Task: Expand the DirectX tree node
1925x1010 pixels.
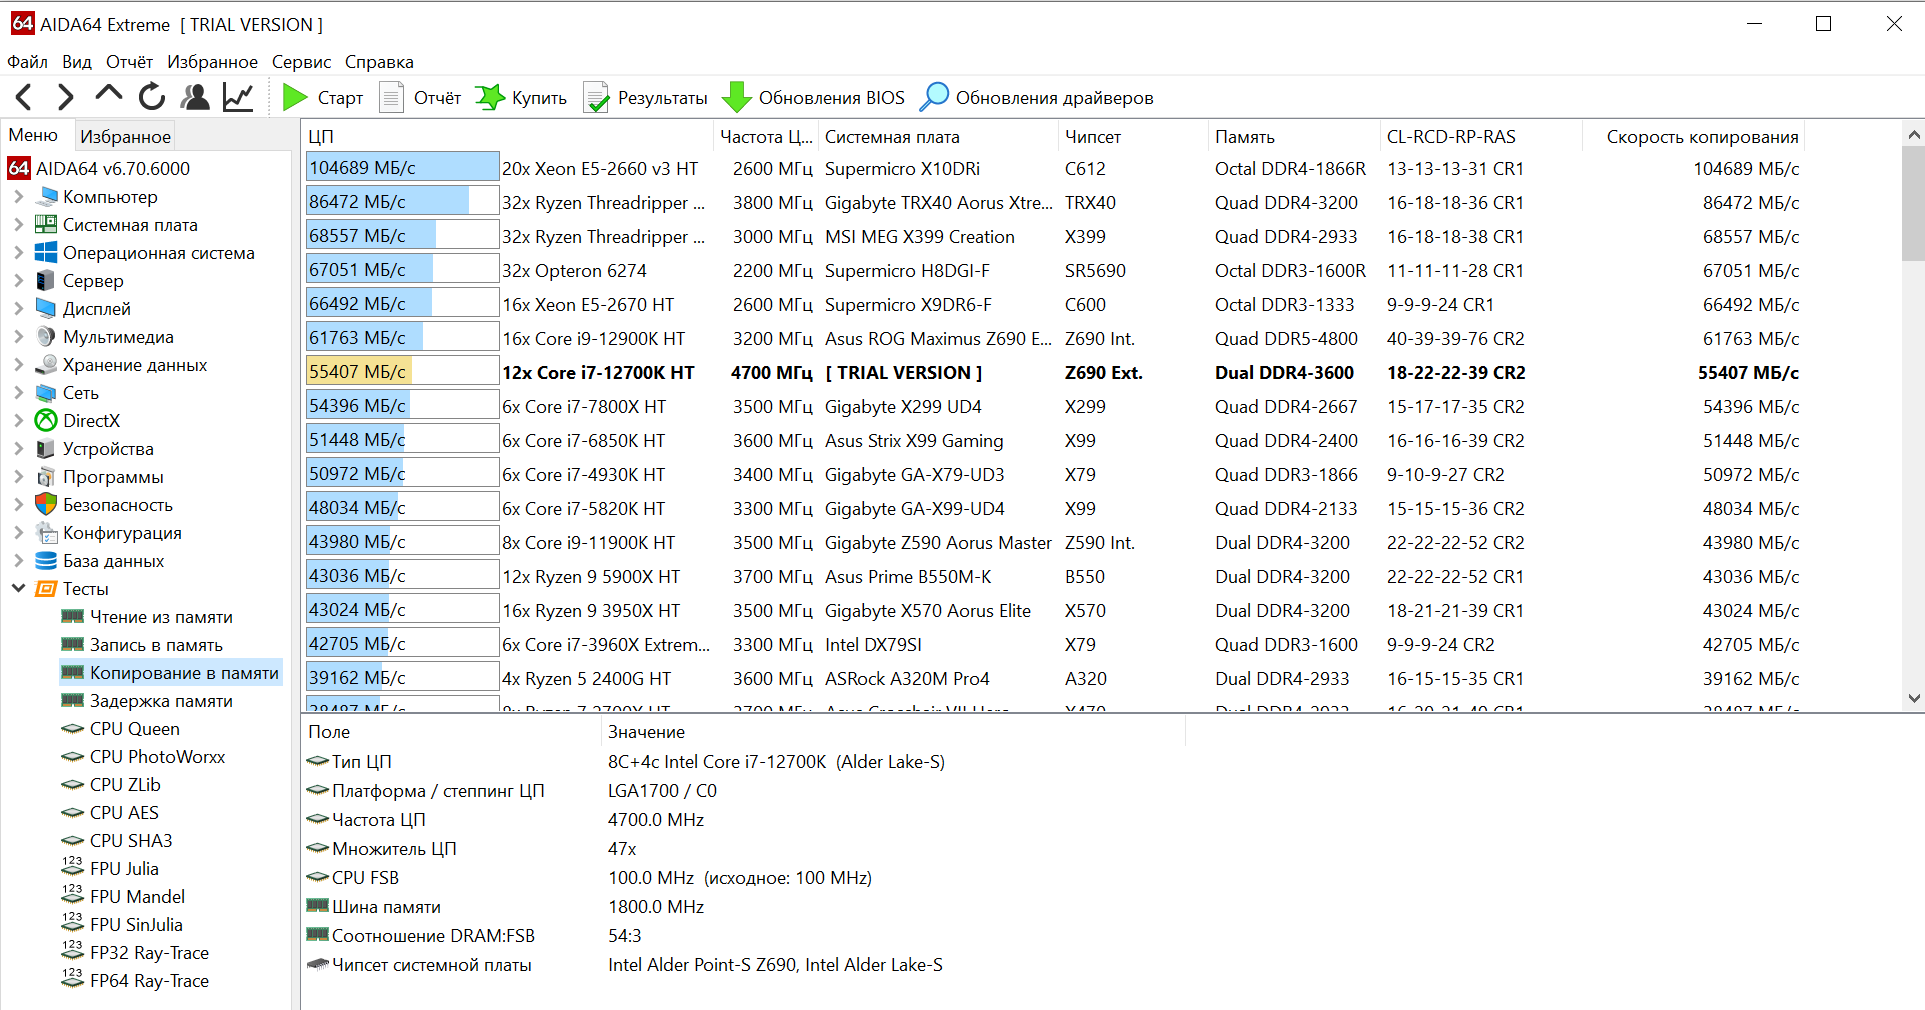Action: 19,421
